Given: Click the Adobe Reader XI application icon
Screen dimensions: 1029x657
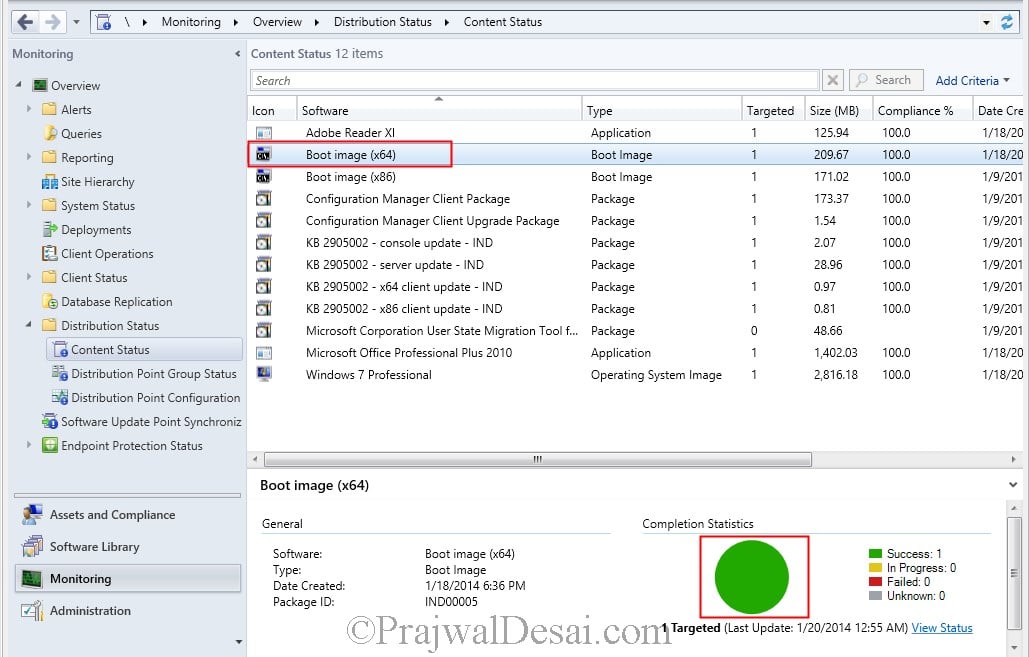Looking at the screenshot, I should (x=263, y=133).
